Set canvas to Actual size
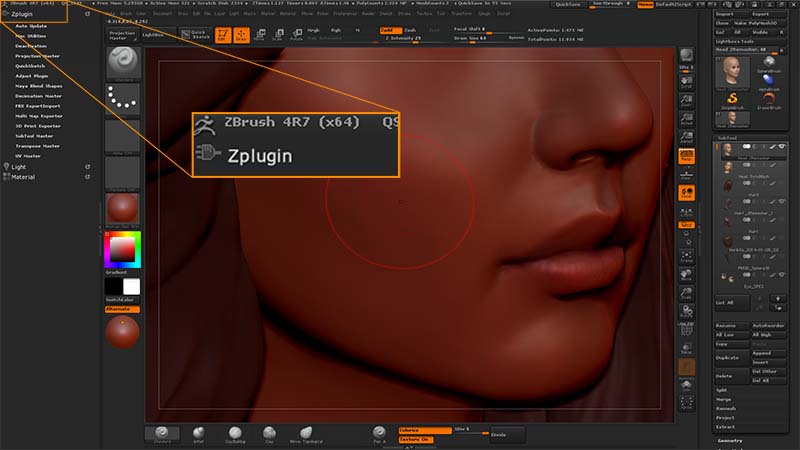This screenshot has height=450, width=800. pyautogui.click(x=686, y=119)
